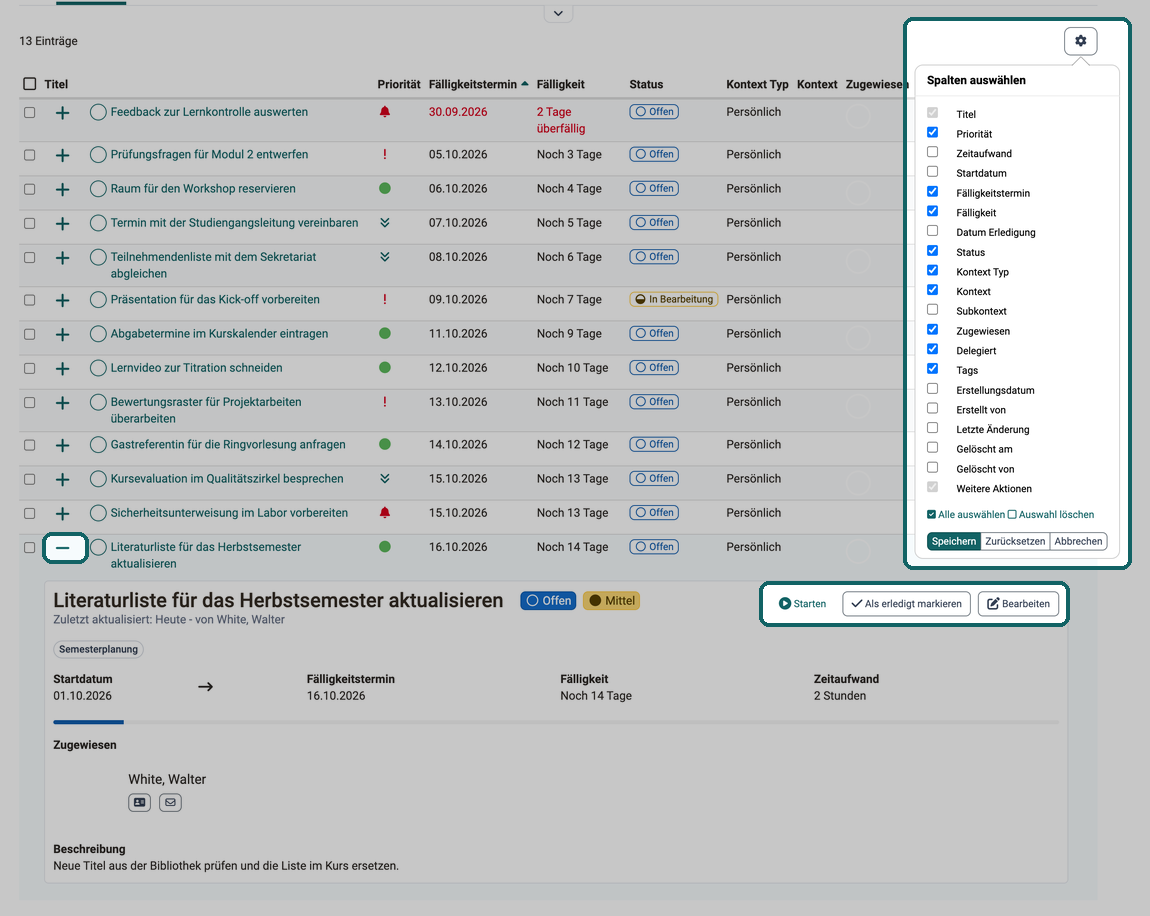
Task: Click the completion circle for Raum für den Workshop reservieren
Action: pyautogui.click(x=98, y=188)
